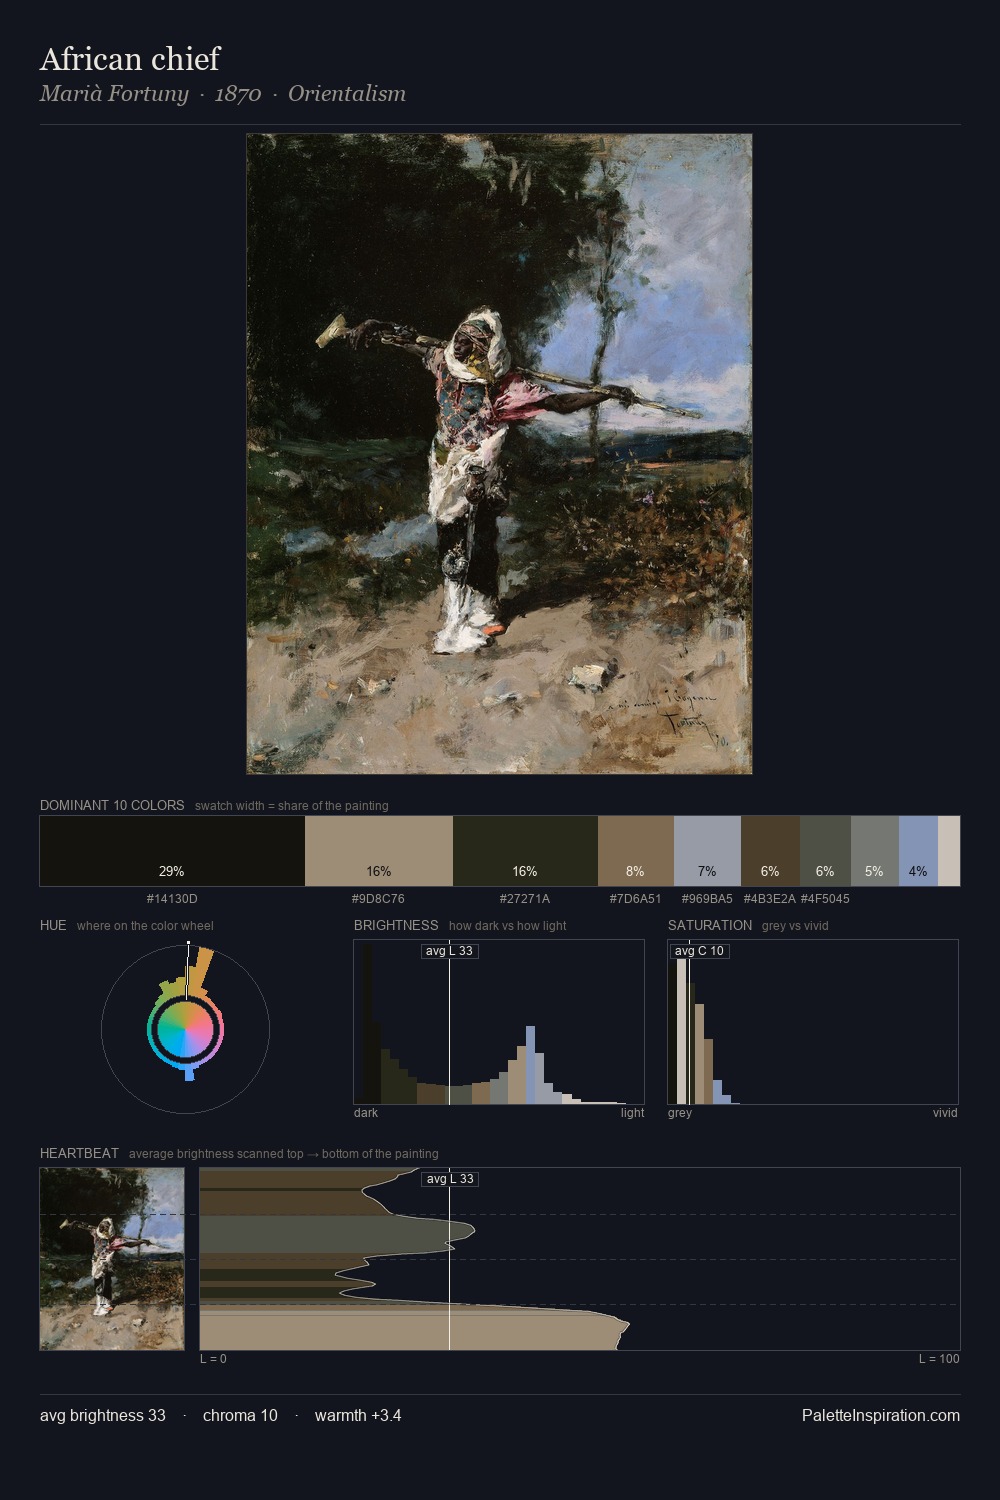
Task: Click the "HEARTBEAT" section heading
Action: coord(79,1153)
